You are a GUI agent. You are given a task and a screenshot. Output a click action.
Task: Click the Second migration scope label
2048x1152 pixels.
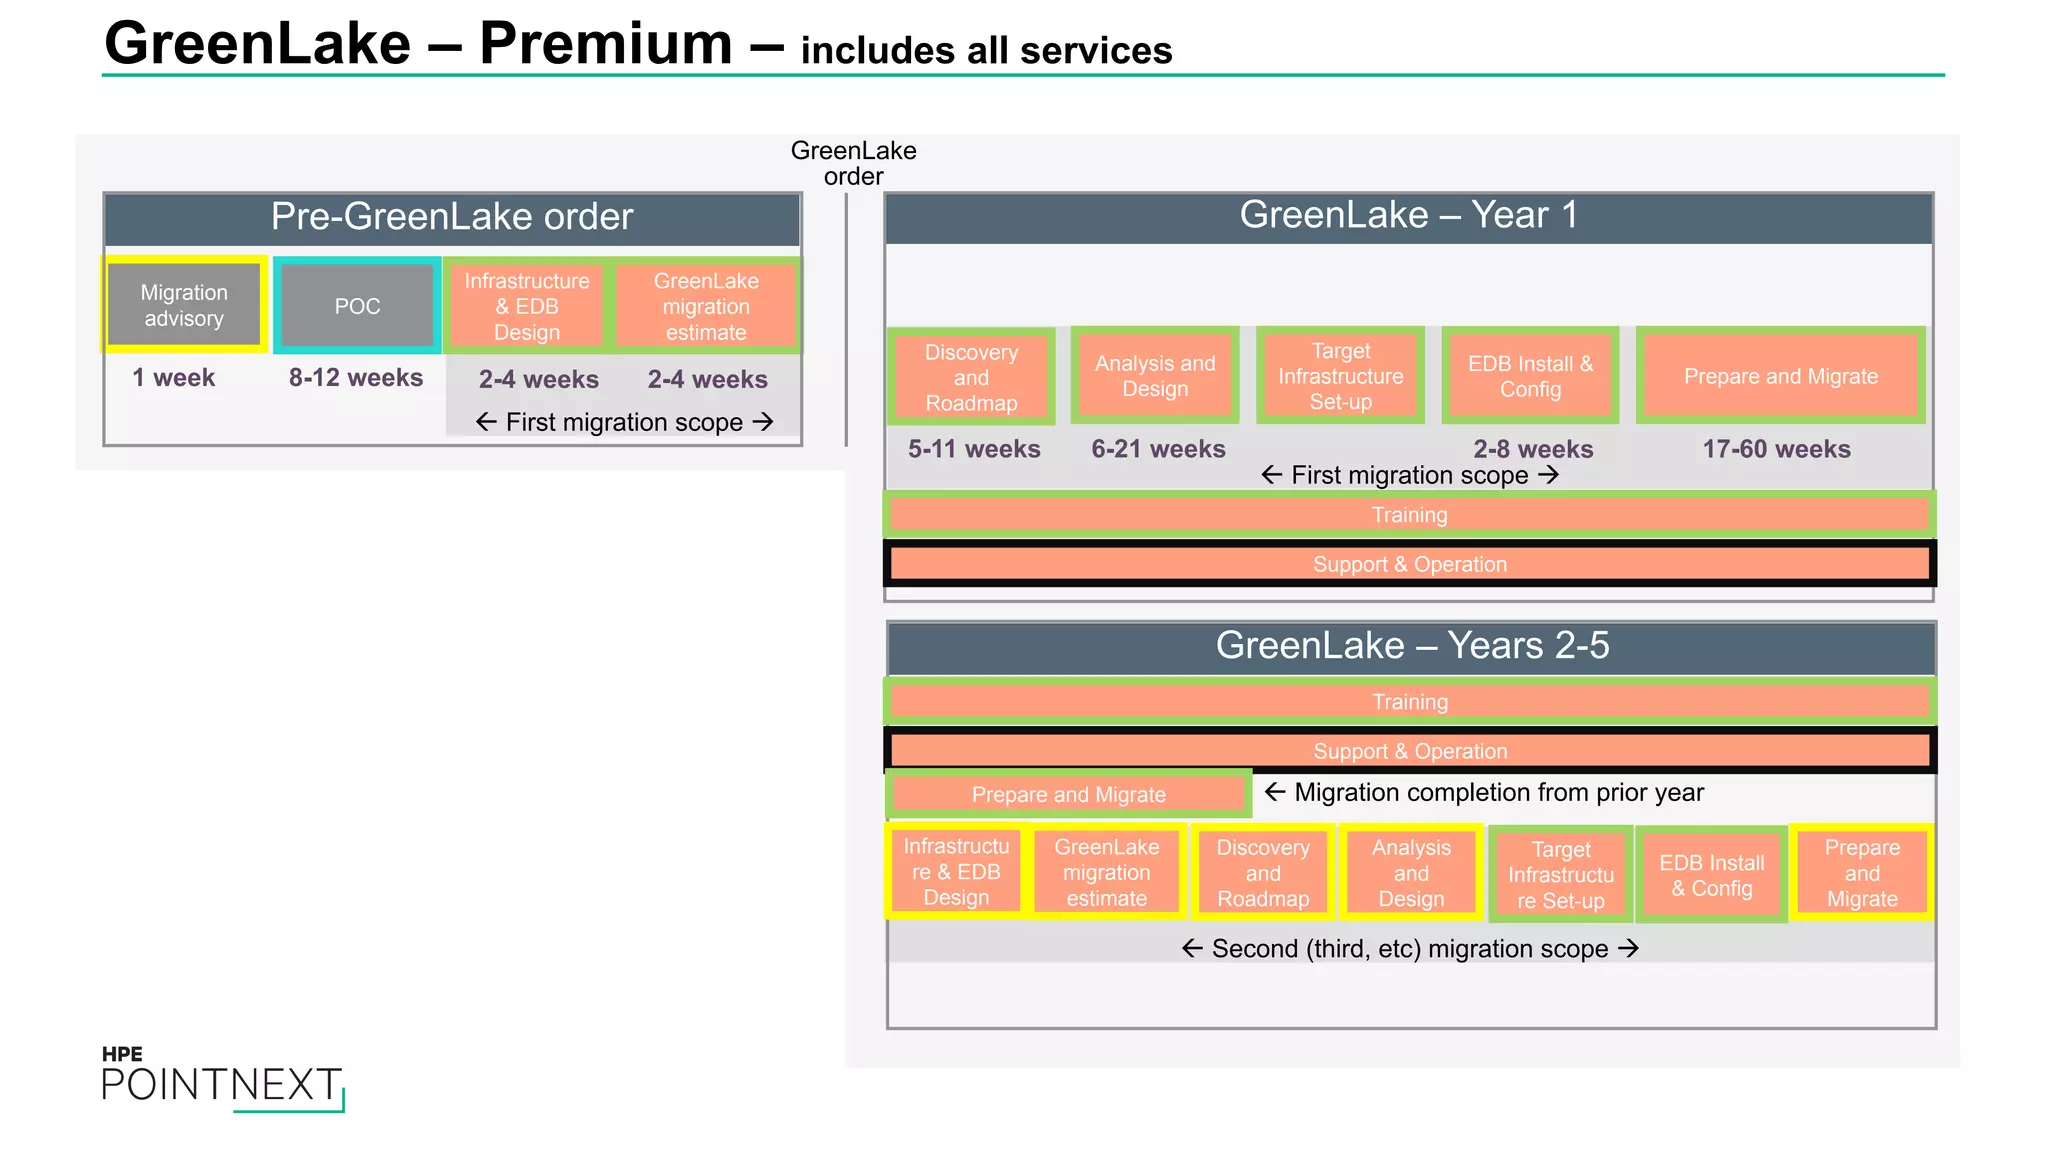[x=1410, y=948]
